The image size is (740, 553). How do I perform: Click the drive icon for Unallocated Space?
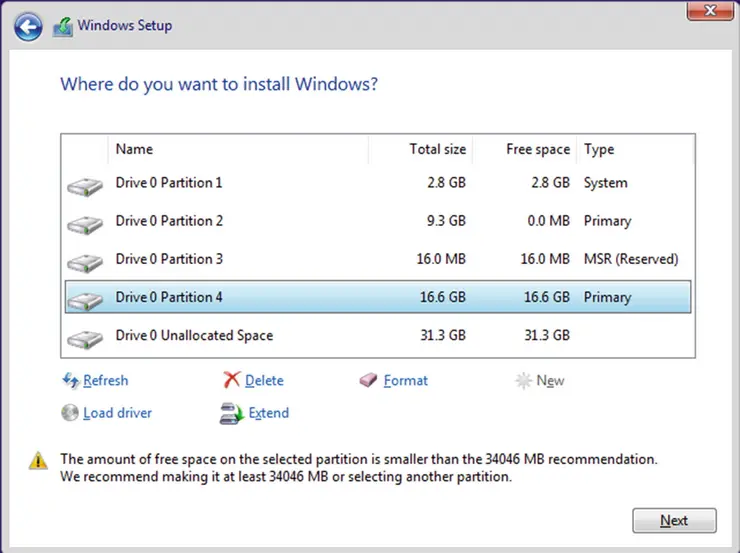[x=85, y=338]
